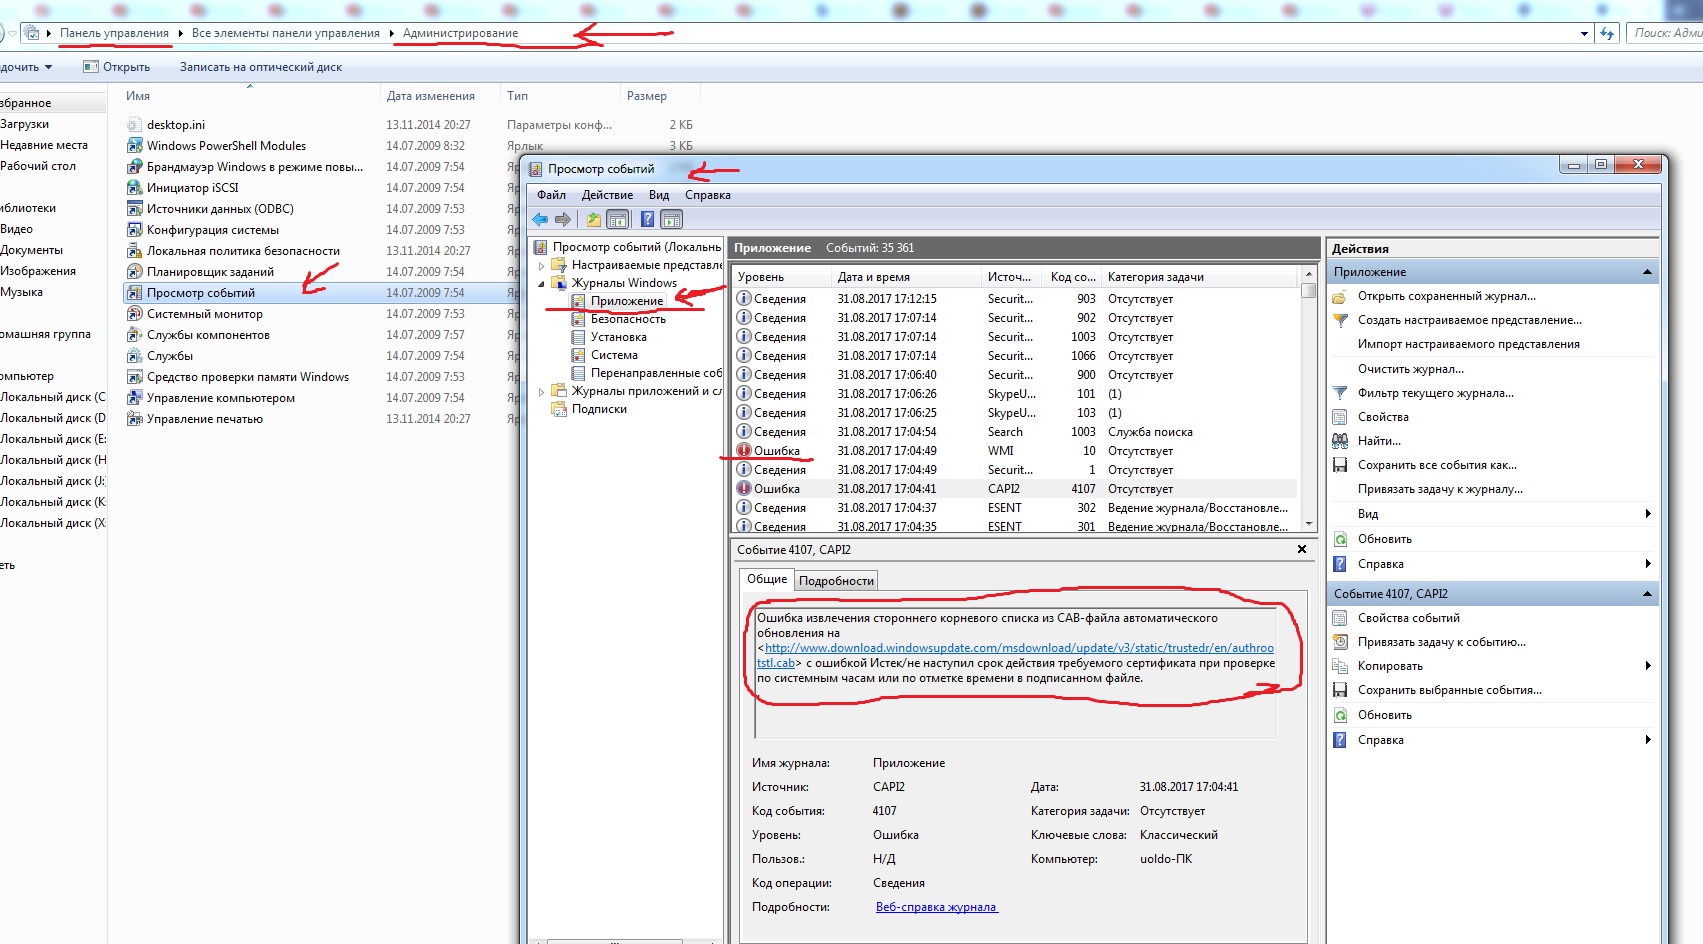This screenshot has height=944, width=1703.
Task: Select the CAPI2 error event row
Action: click(1015, 489)
